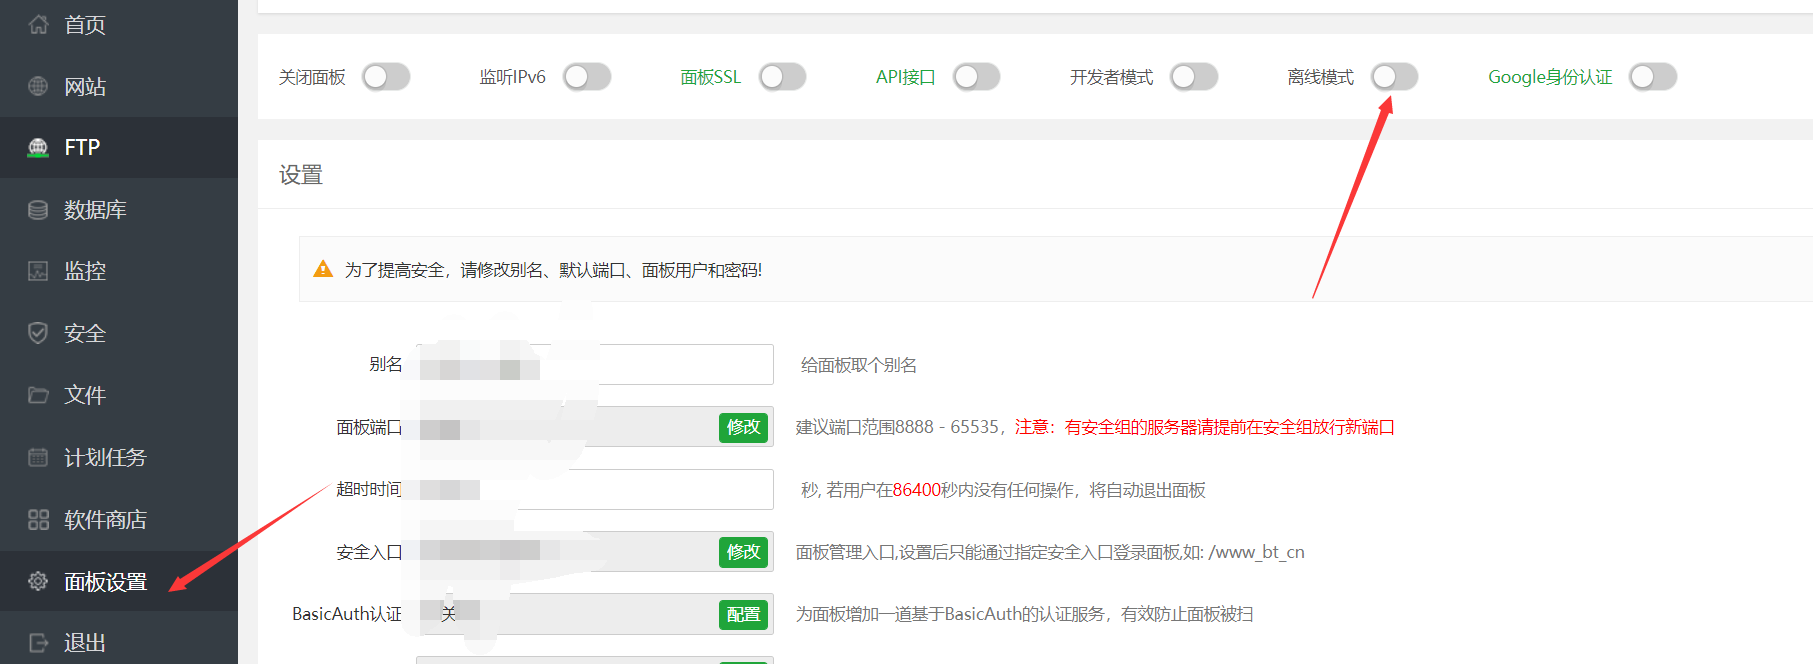Click the security shield icon
Image resolution: width=1813 pixels, height=664 pixels.
38,333
